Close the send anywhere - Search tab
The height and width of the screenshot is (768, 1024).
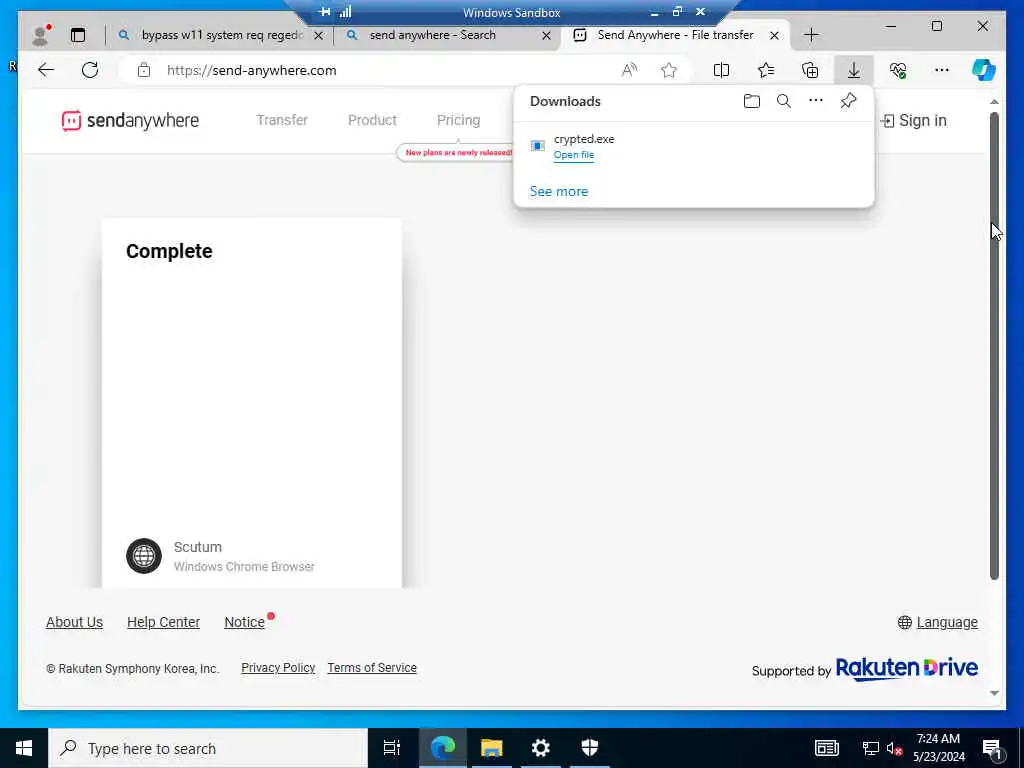click(x=547, y=35)
